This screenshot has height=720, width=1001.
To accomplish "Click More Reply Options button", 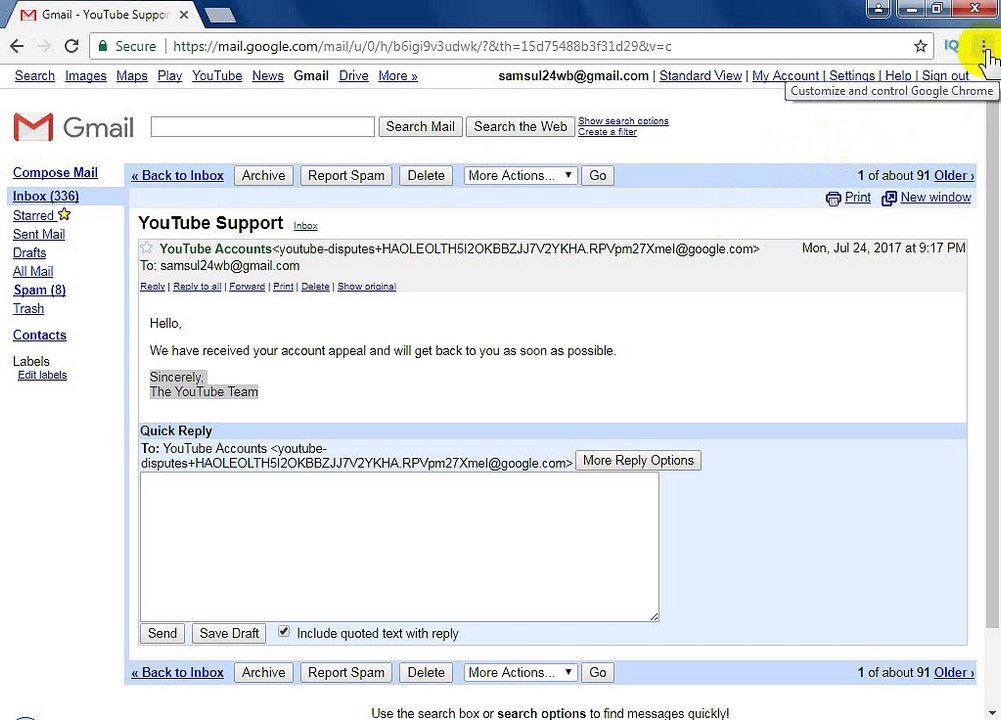I will coord(638,460).
